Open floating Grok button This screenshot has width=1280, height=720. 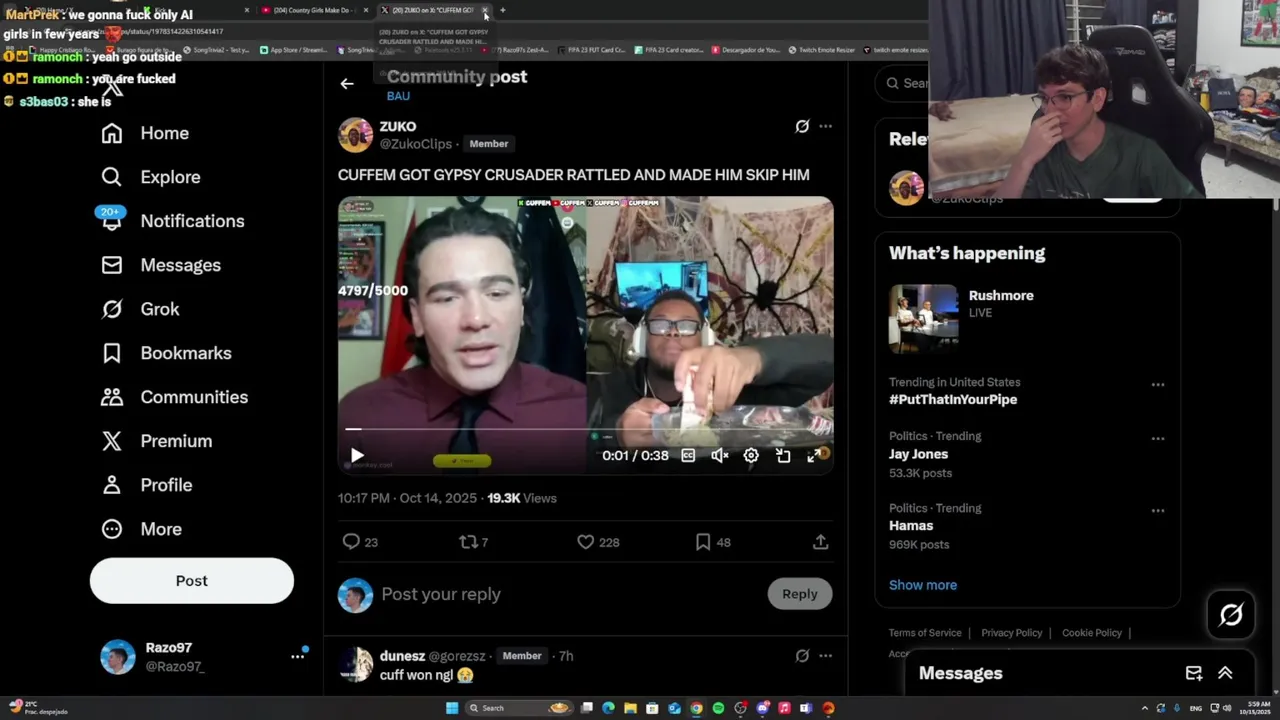(x=1231, y=615)
